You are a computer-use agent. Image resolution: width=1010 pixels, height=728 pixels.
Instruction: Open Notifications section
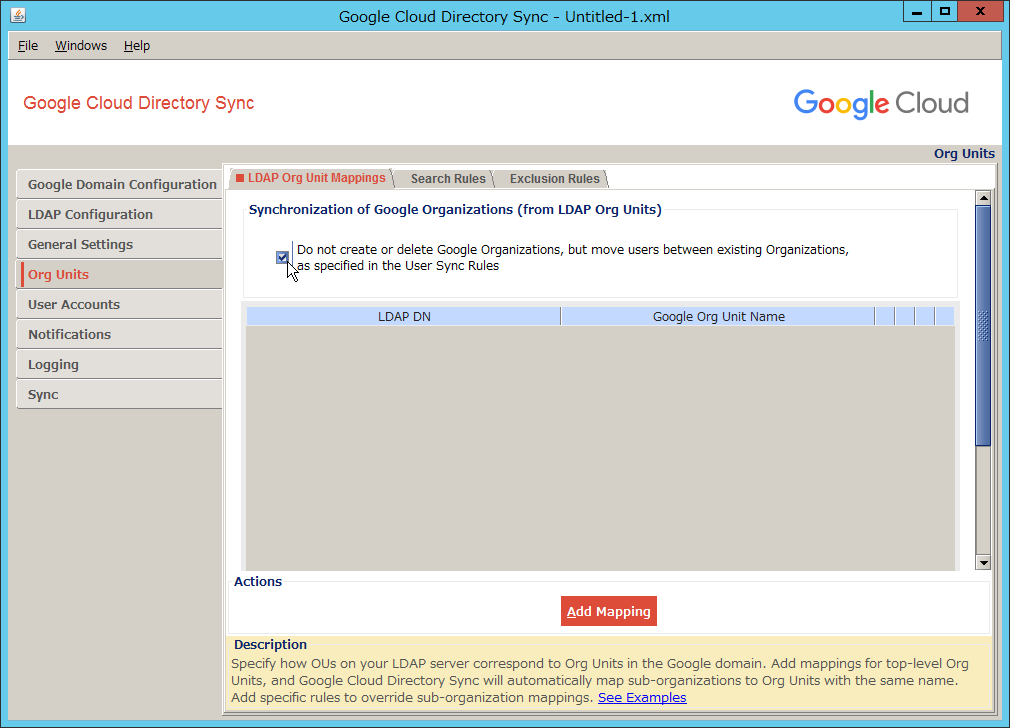click(x=120, y=334)
